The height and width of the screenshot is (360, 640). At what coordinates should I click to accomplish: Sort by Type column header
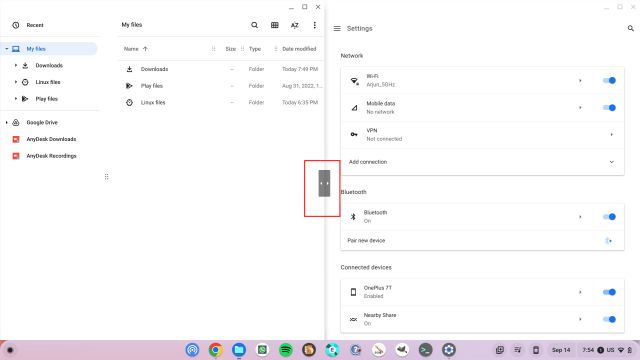point(255,49)
